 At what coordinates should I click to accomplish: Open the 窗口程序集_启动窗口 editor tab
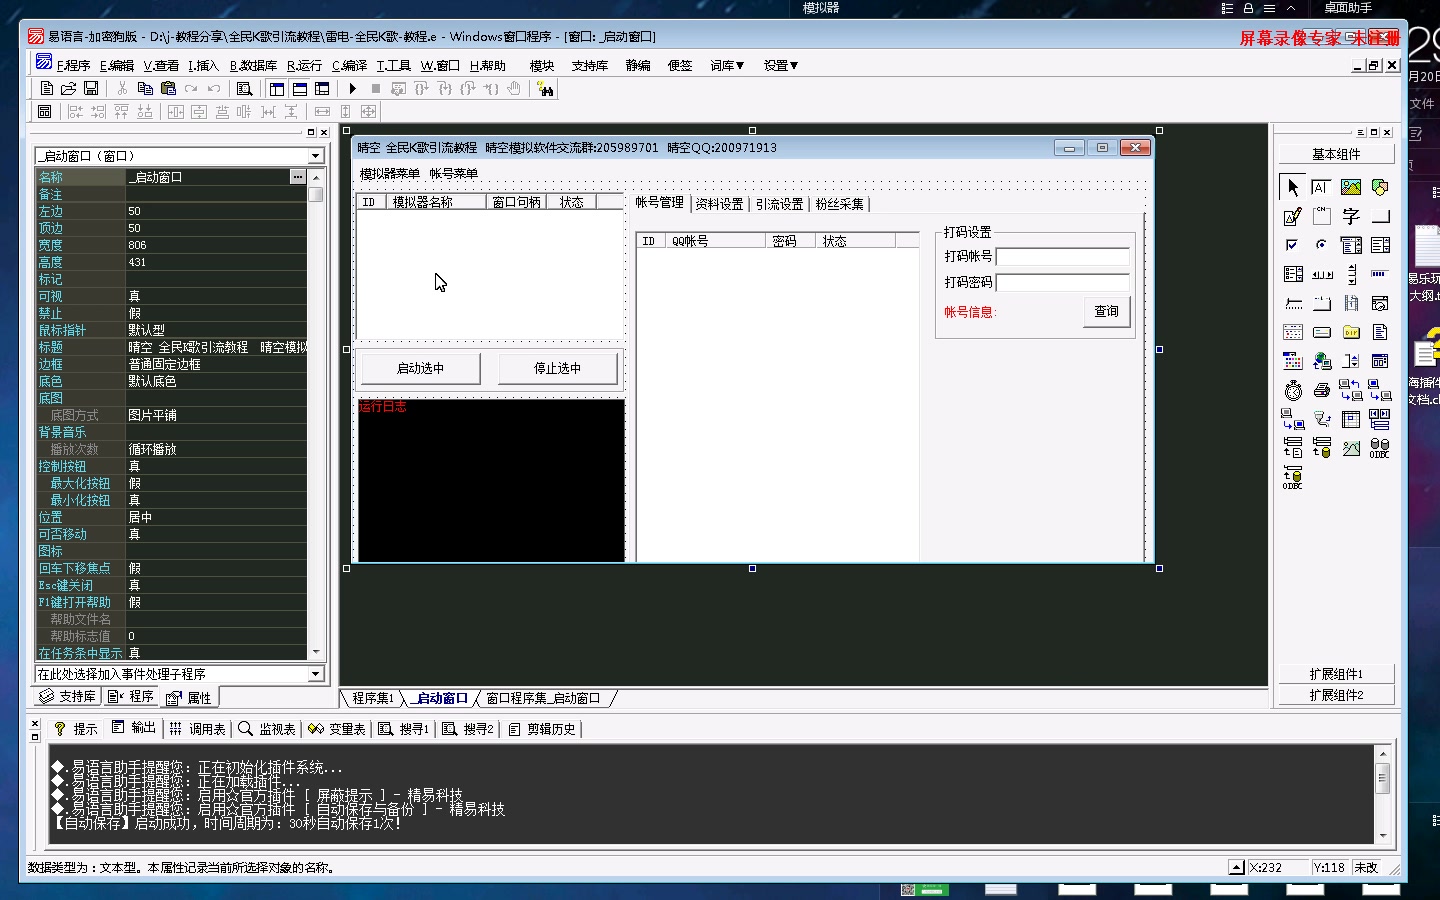click(543, 698)
